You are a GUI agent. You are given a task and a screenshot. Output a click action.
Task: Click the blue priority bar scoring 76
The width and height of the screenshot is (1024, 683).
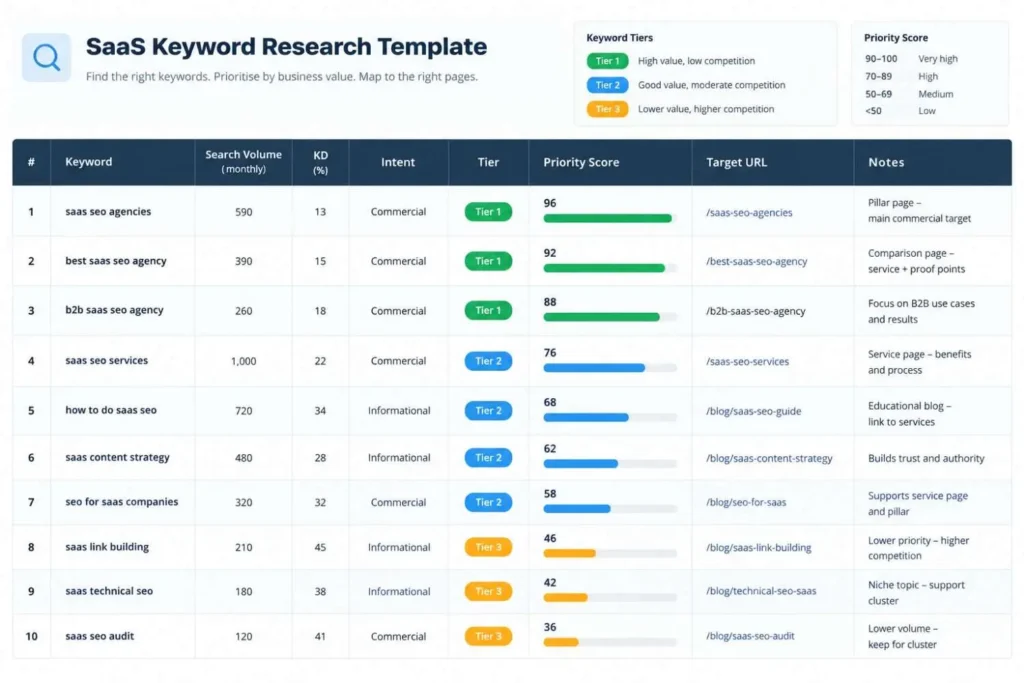(x=594, y=368)
